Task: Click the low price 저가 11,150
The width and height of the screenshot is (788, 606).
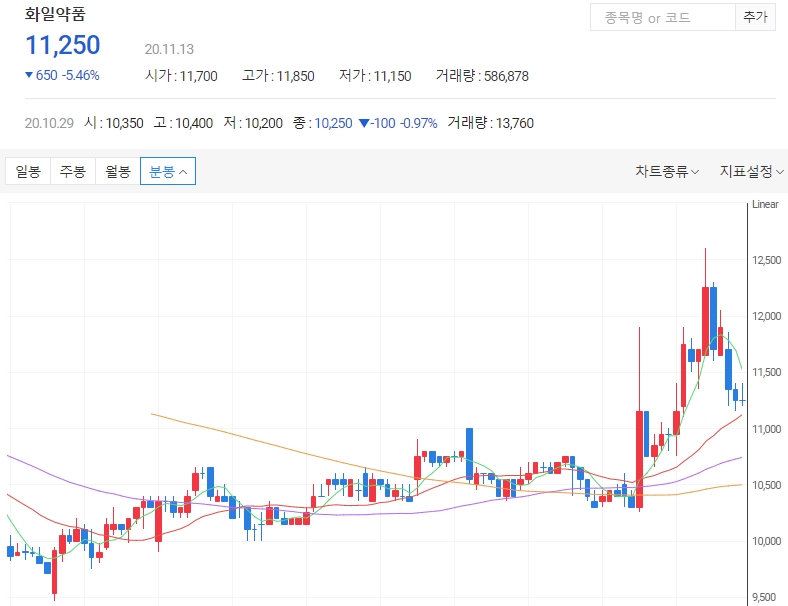Action: tap(375, 76)
